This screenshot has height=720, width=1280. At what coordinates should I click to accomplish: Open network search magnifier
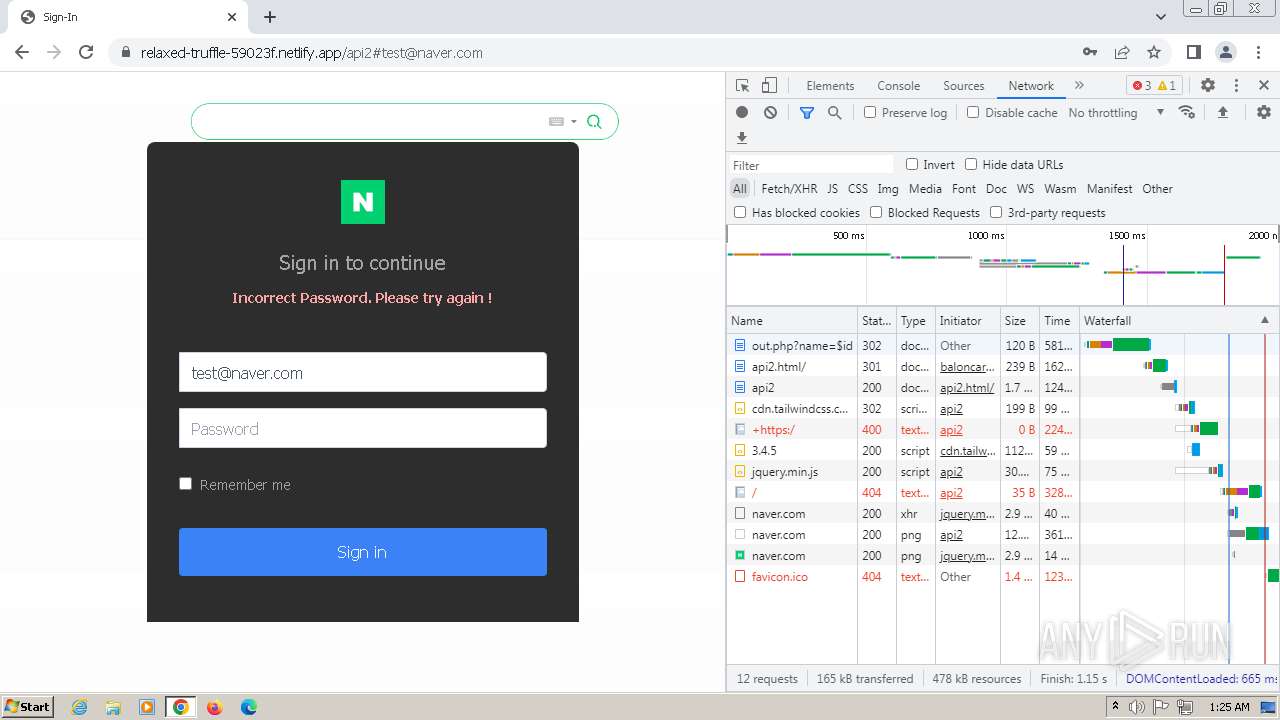[x=835, y=113]
